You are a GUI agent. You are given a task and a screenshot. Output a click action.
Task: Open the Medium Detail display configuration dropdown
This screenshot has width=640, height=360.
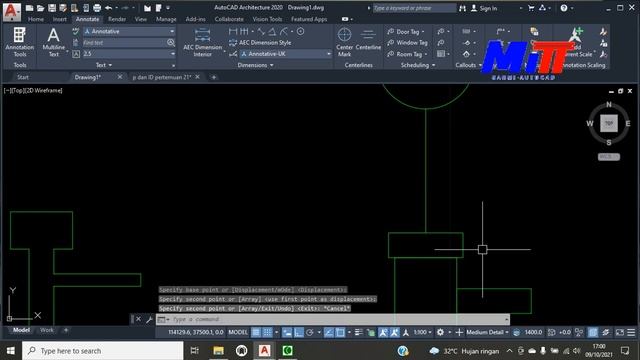[487, 332]
